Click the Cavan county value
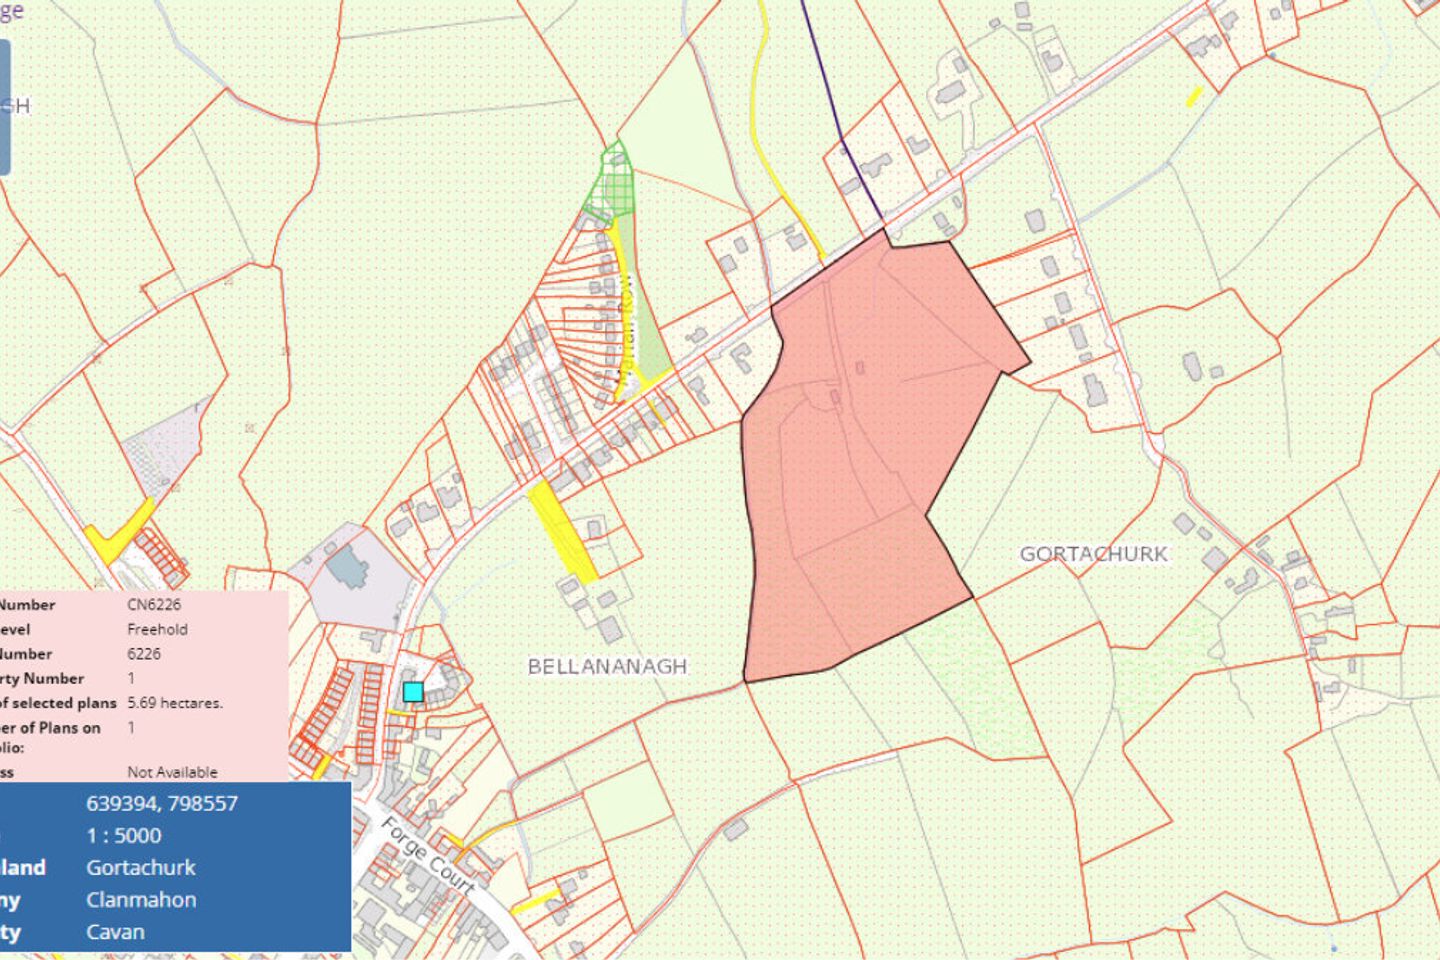 point(114,931)
